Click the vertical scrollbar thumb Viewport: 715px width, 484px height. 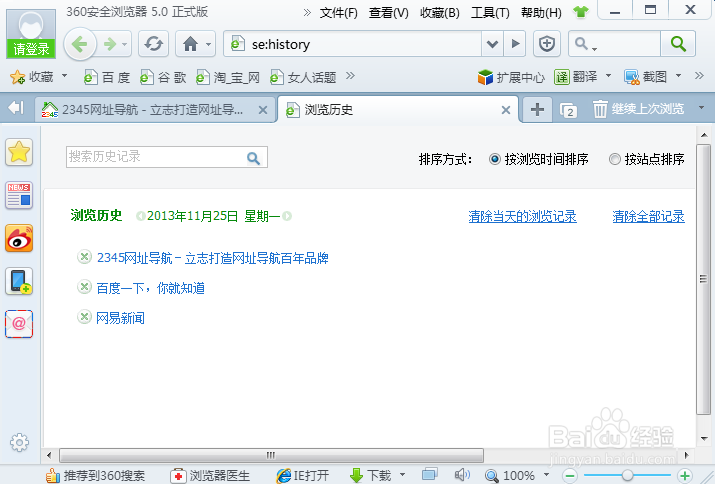pyautogui.click(x=704, y=279)
